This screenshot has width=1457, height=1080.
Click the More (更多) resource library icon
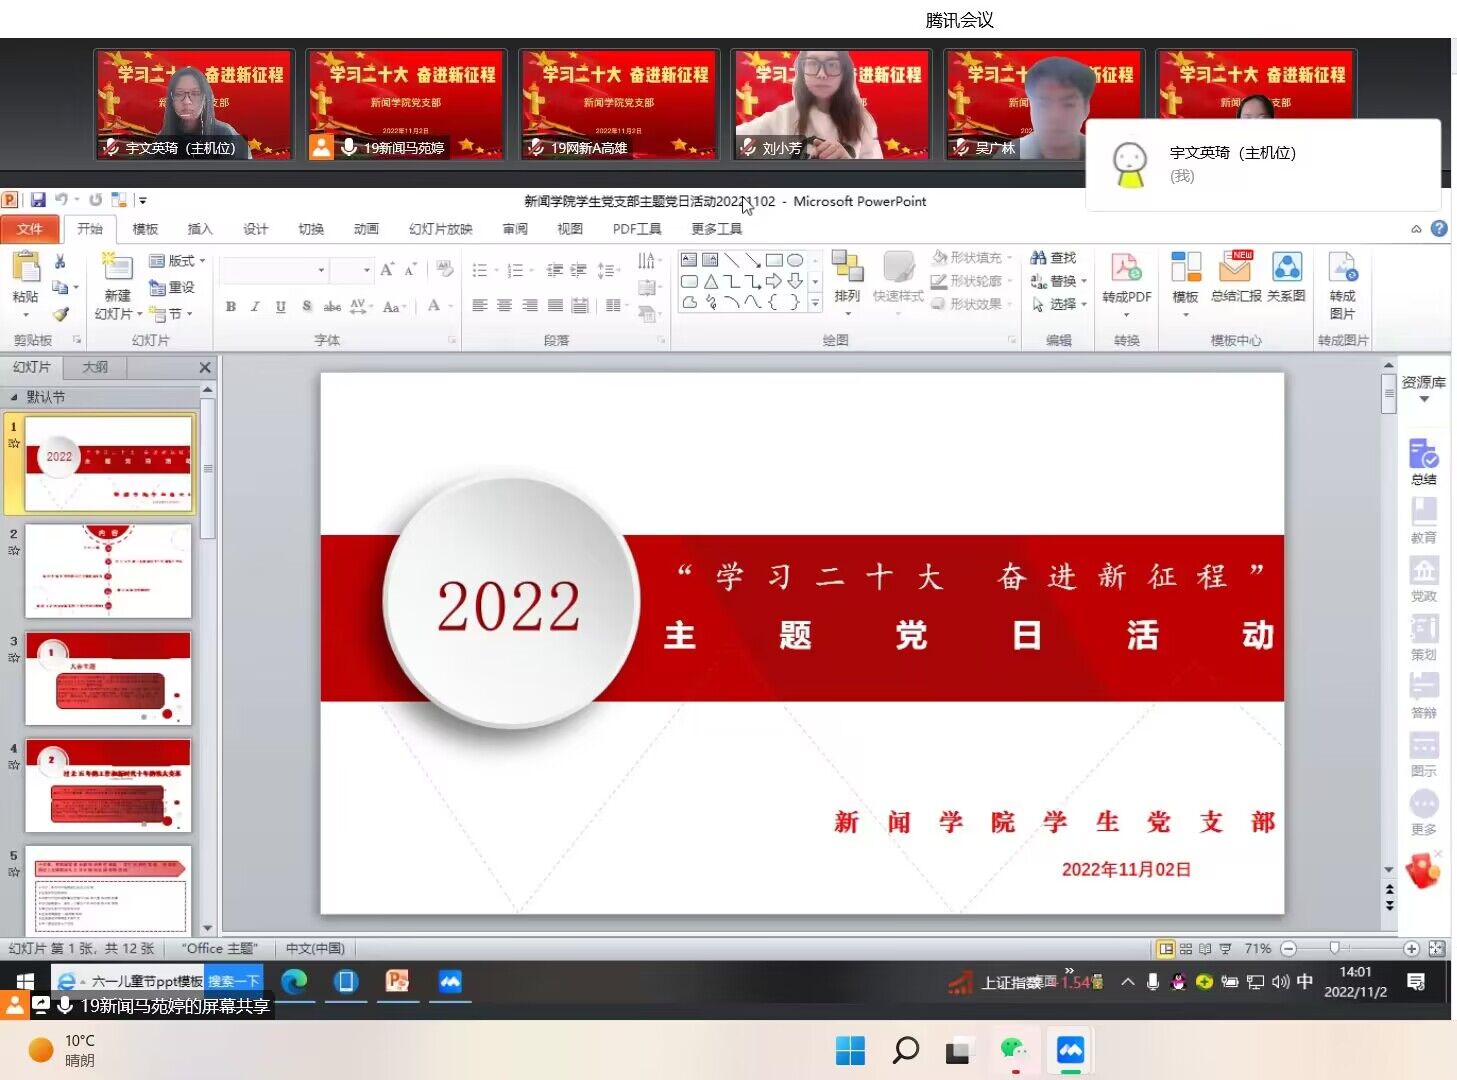[1424, 804]
